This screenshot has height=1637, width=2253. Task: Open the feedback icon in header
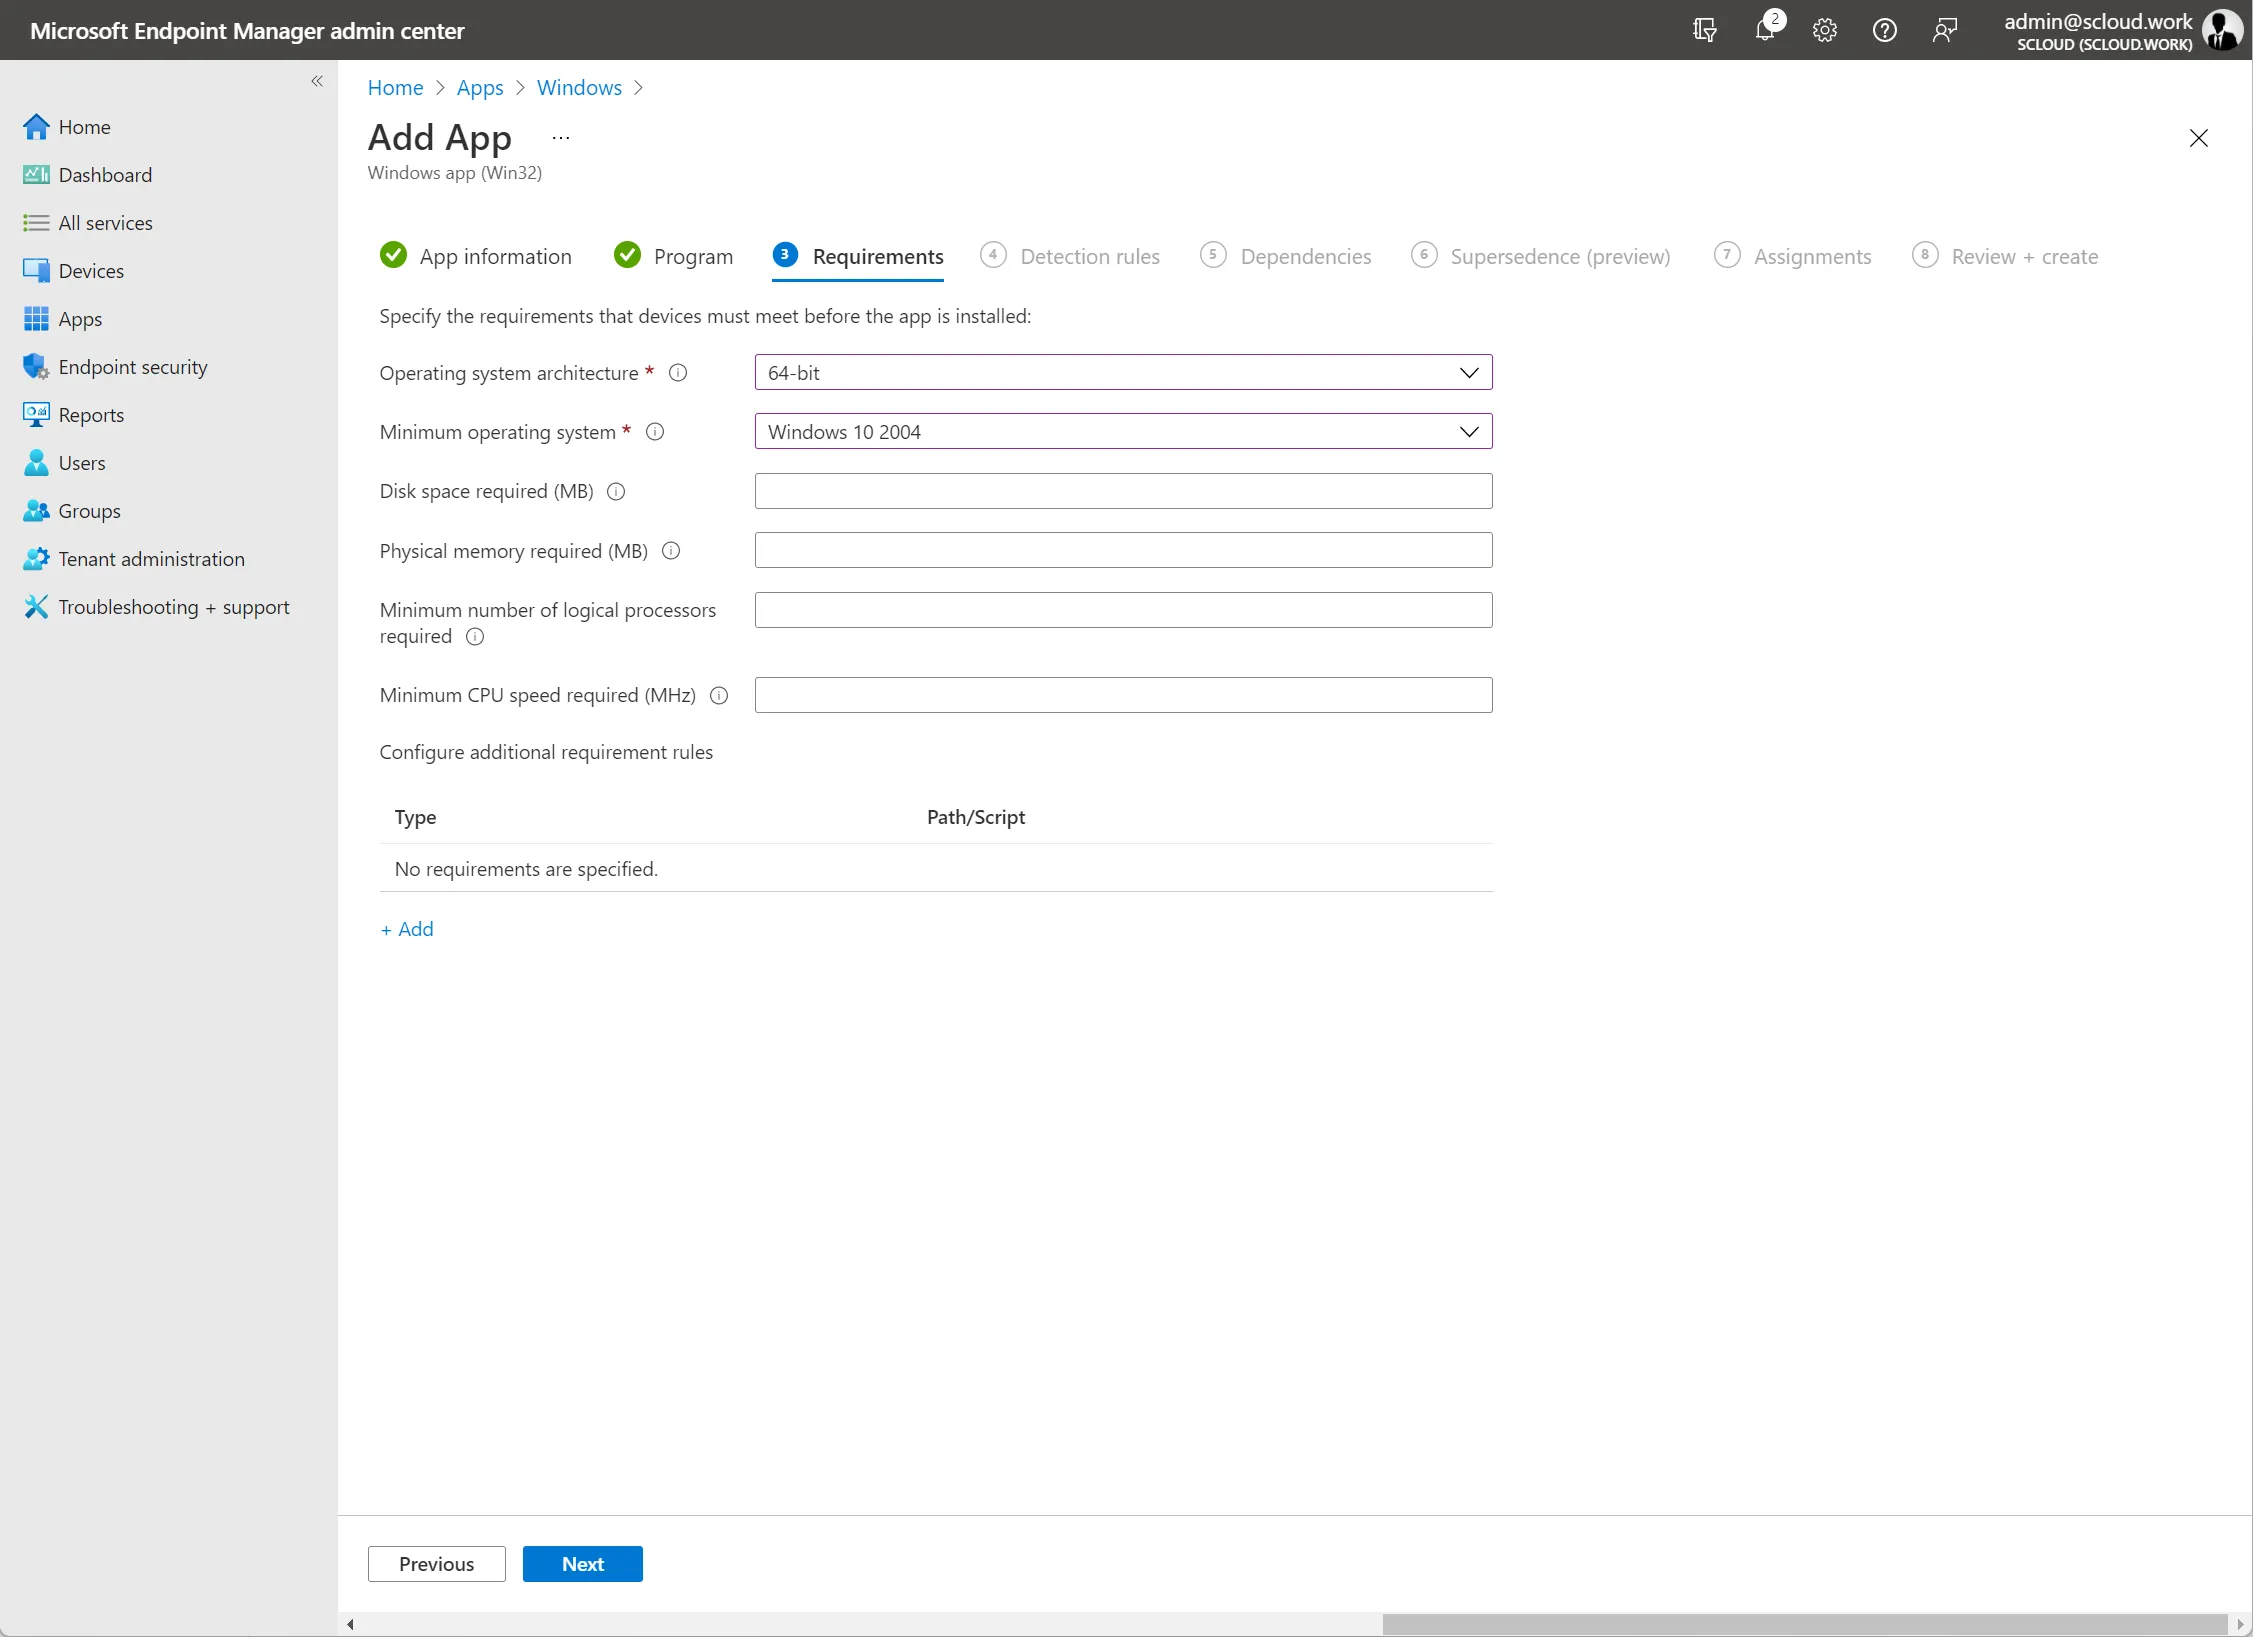coord(1945,30)
